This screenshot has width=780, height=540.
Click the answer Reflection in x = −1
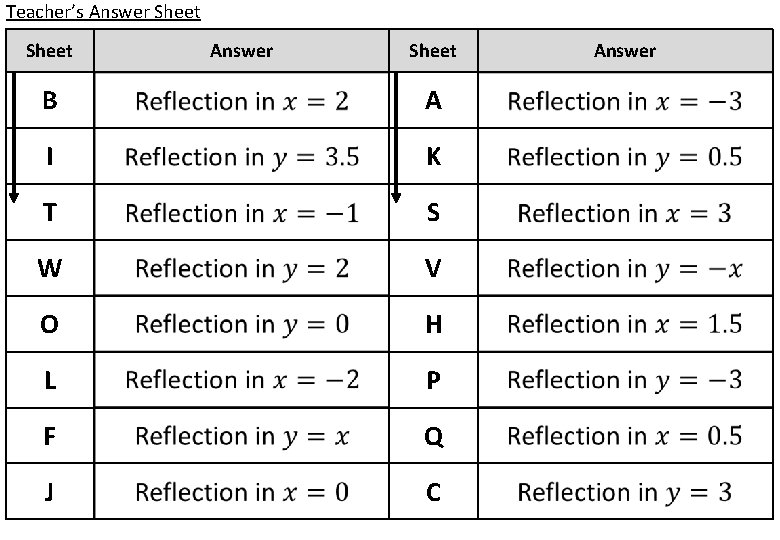(x=241, y=213)
